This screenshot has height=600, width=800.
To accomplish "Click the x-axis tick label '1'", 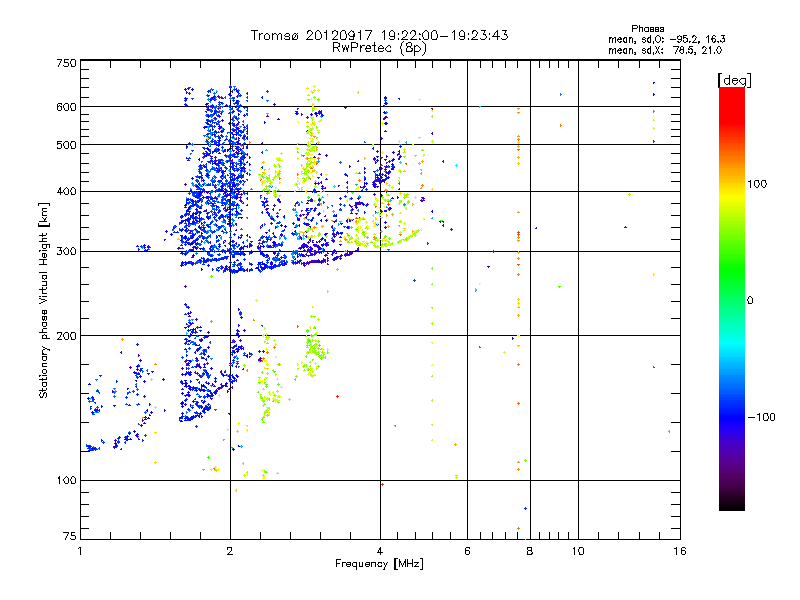I will [80, 551].
